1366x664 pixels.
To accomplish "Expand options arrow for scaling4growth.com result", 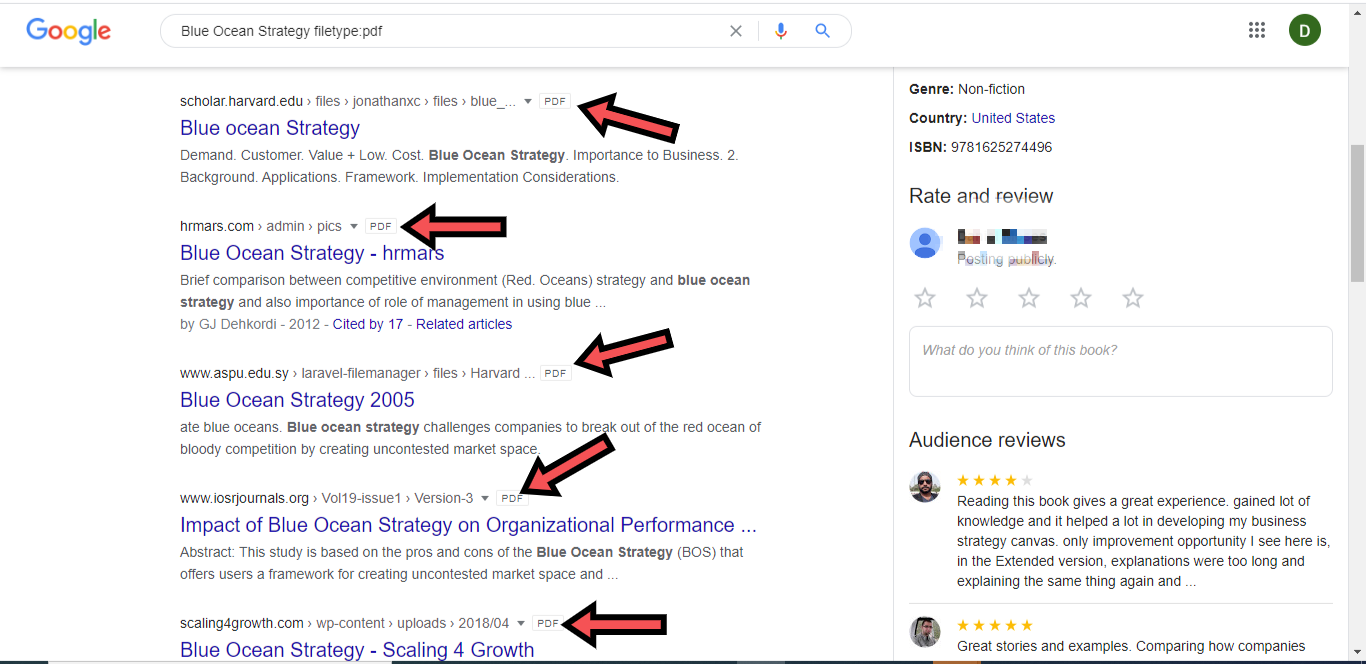I will pos(521,623).
